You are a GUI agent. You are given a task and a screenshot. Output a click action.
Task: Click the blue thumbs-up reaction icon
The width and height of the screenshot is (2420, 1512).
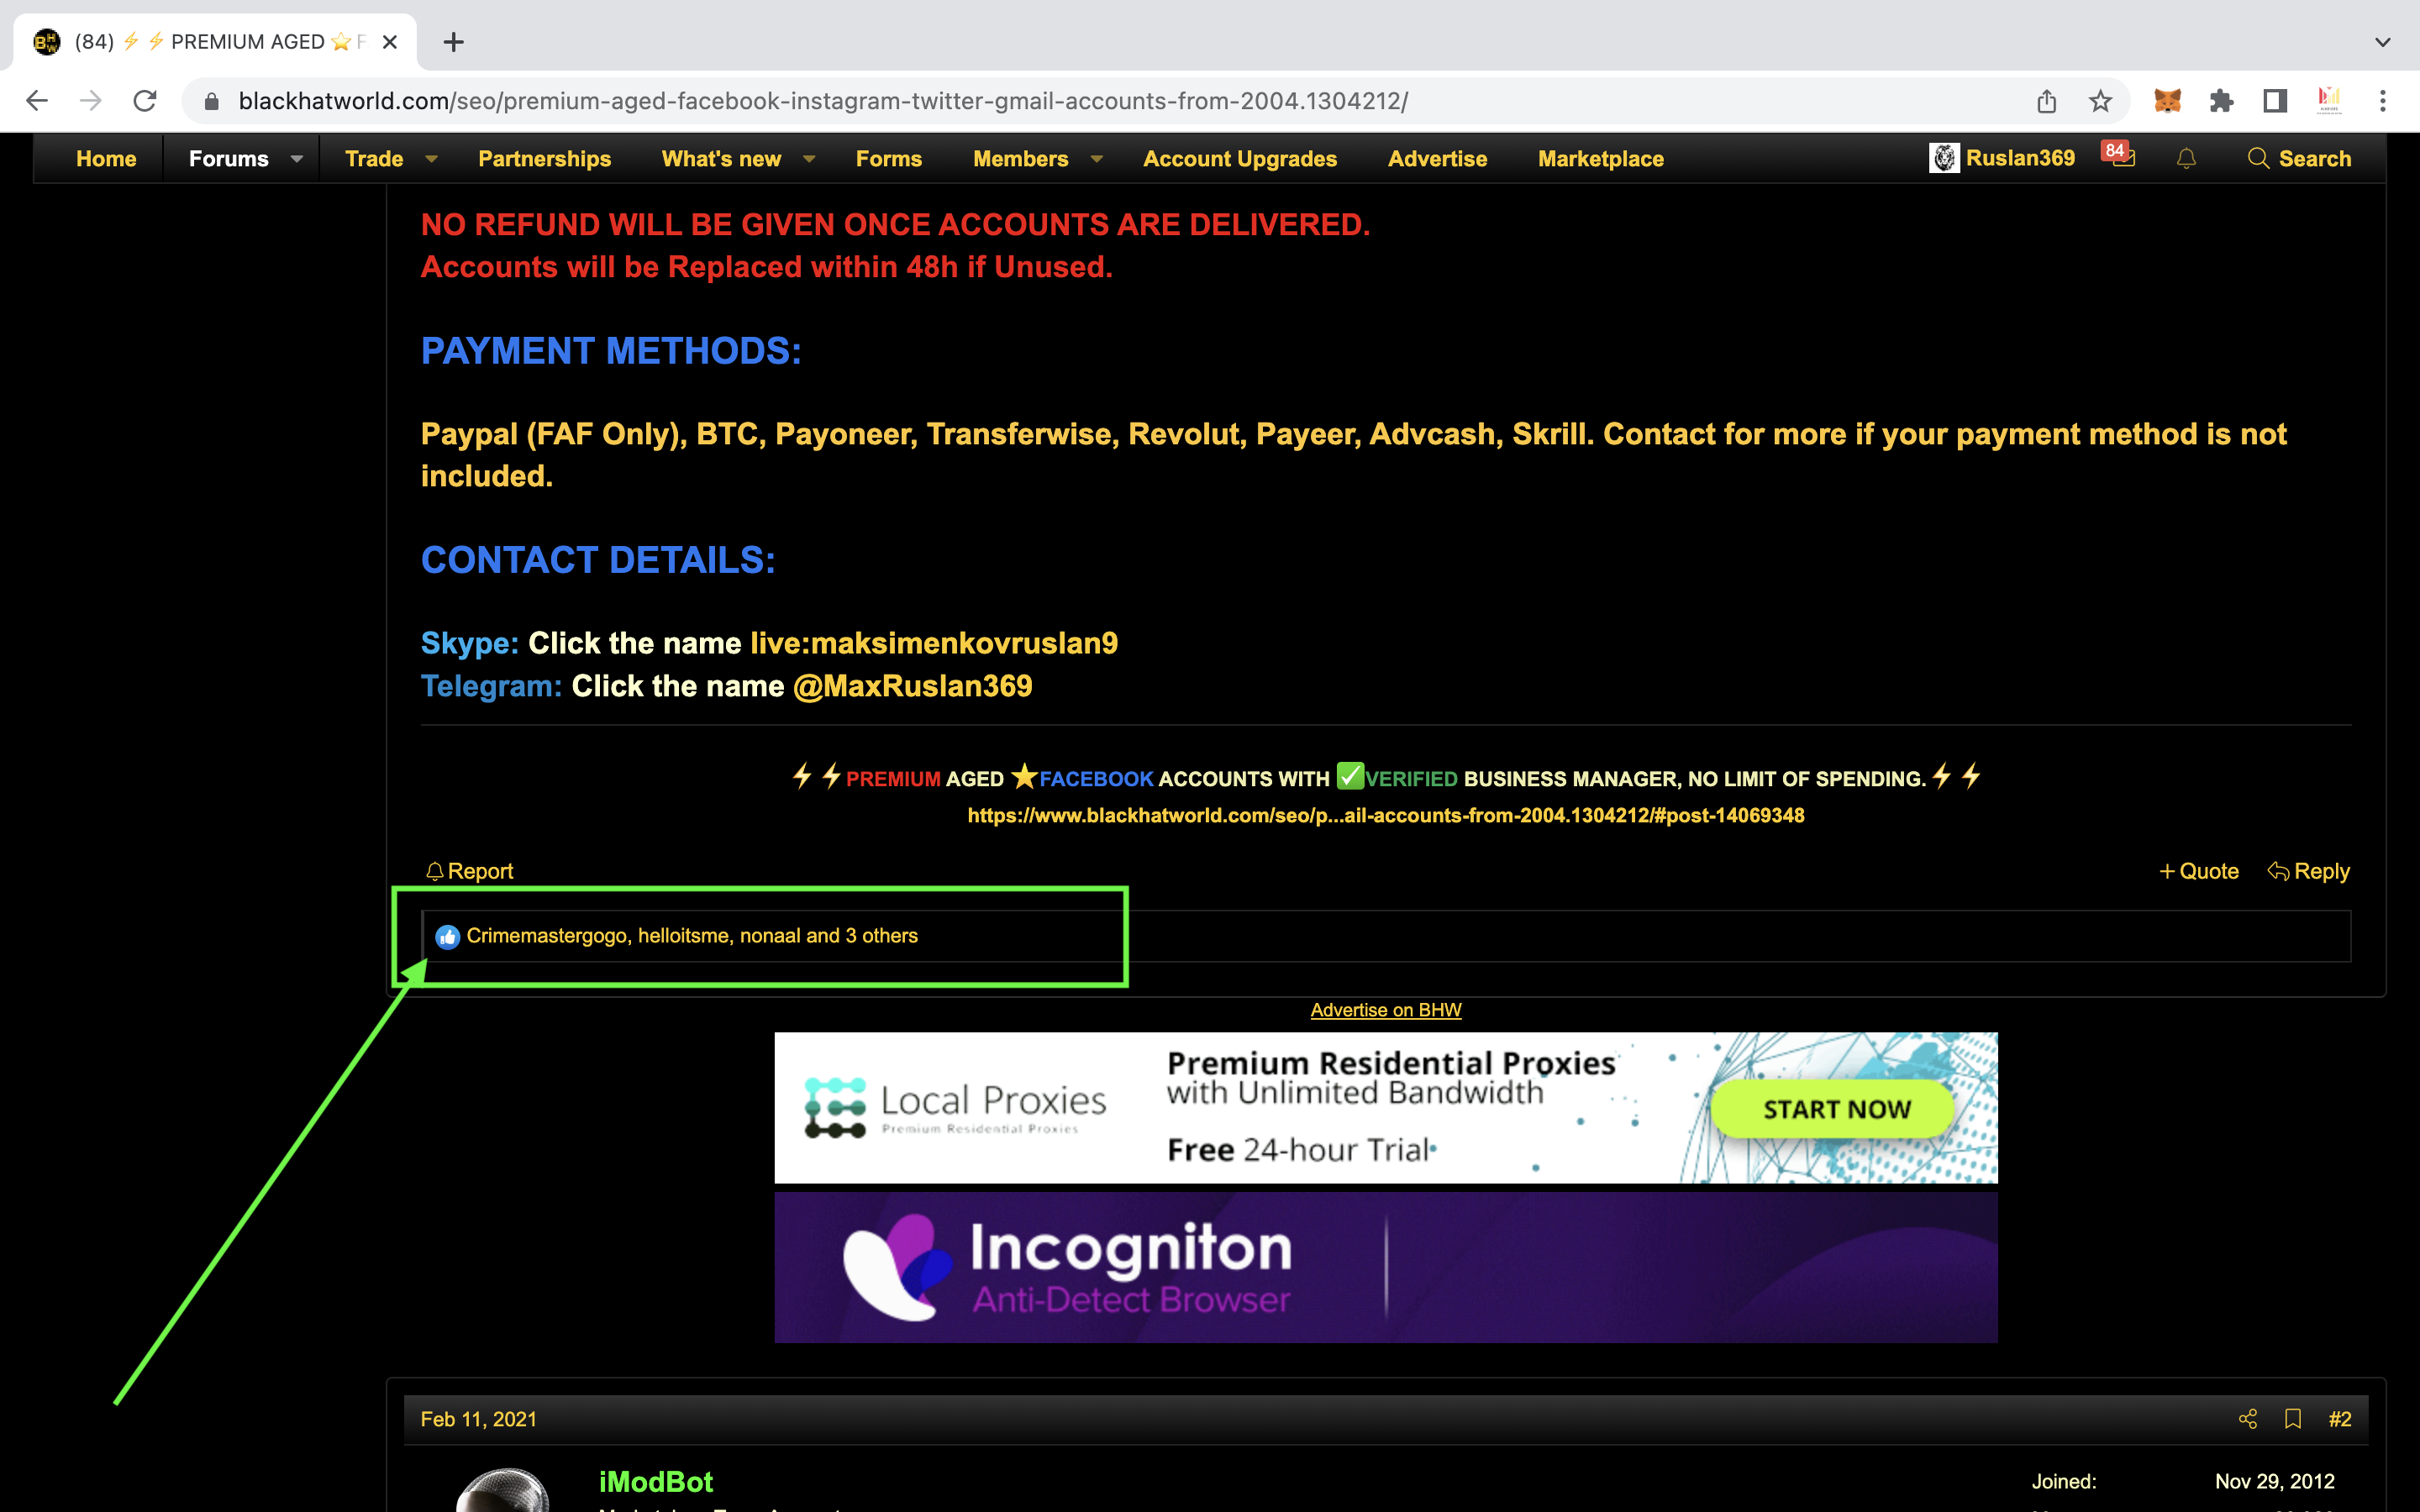click(447, 937)
